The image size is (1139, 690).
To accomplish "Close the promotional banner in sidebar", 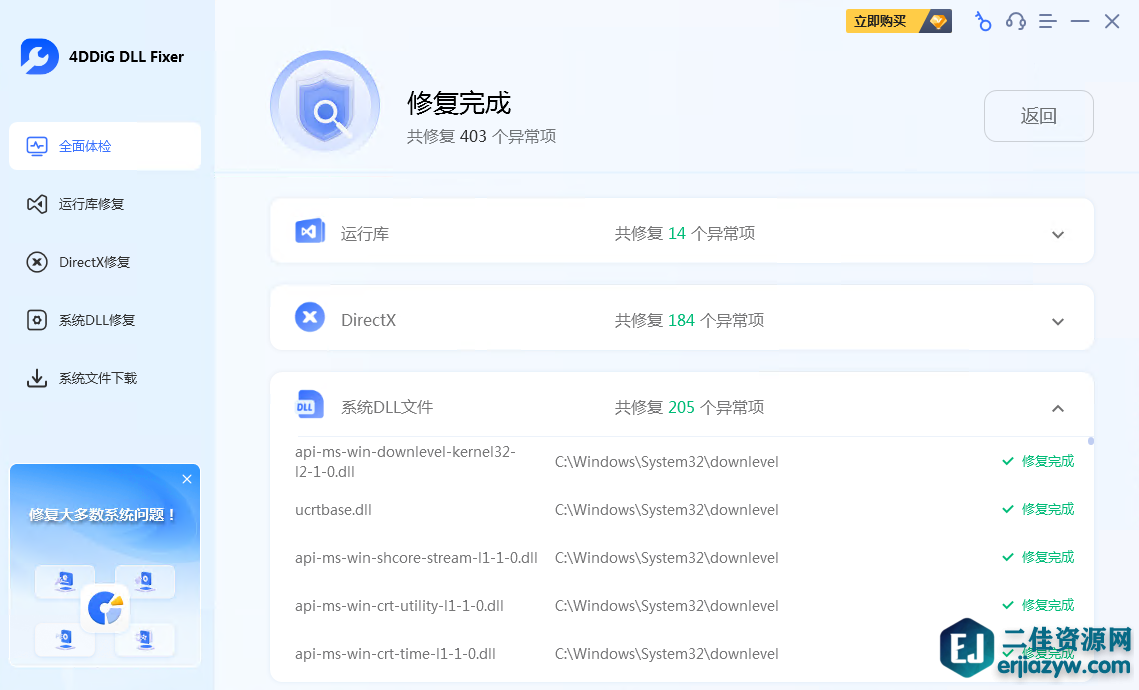I will [187, 479].
